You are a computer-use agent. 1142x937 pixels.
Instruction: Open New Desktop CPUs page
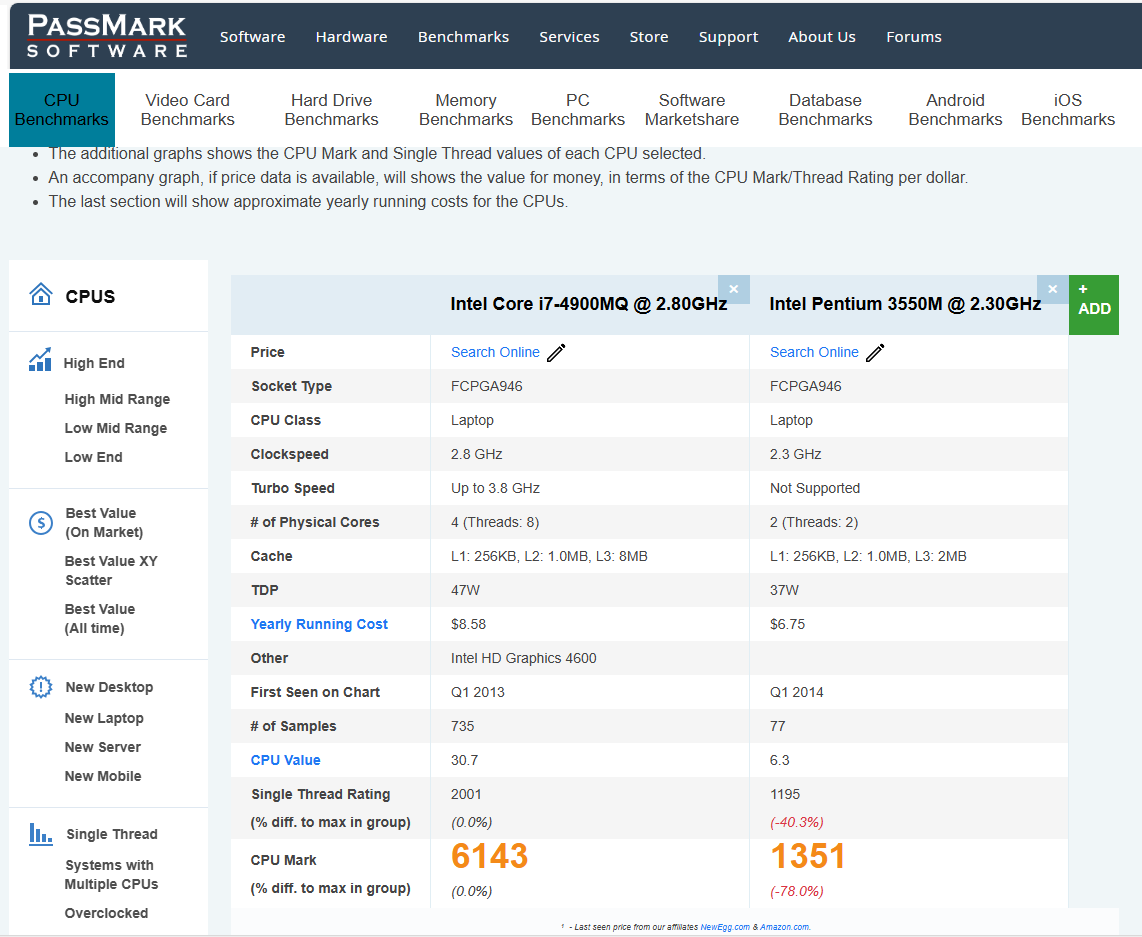109,687
